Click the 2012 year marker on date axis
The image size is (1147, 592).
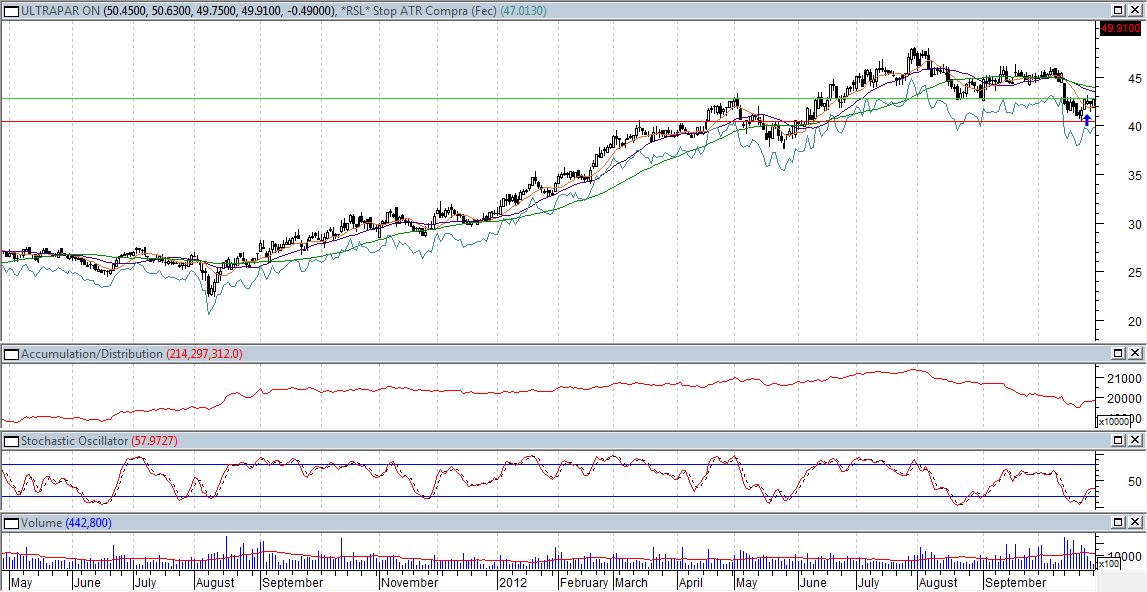(x=513, y=582)
